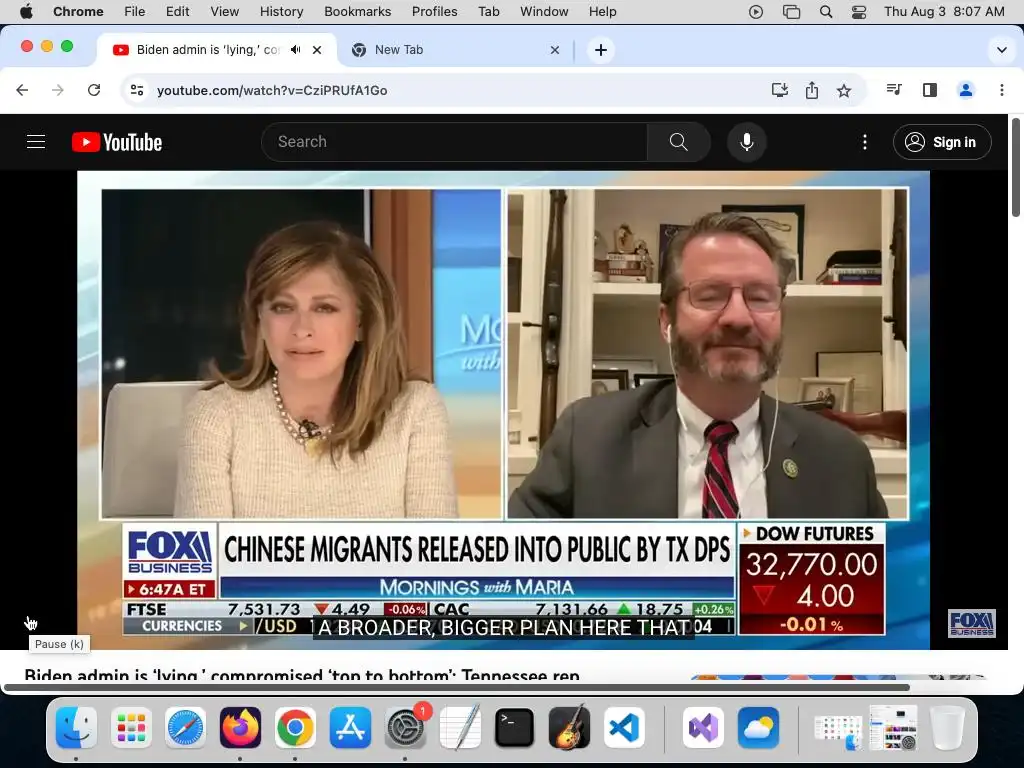Viewport: 1024px width, 768px height.
Task: Mute the Biden admin tab audio icon
Action: pyautogui.click(x=296, y=50)
